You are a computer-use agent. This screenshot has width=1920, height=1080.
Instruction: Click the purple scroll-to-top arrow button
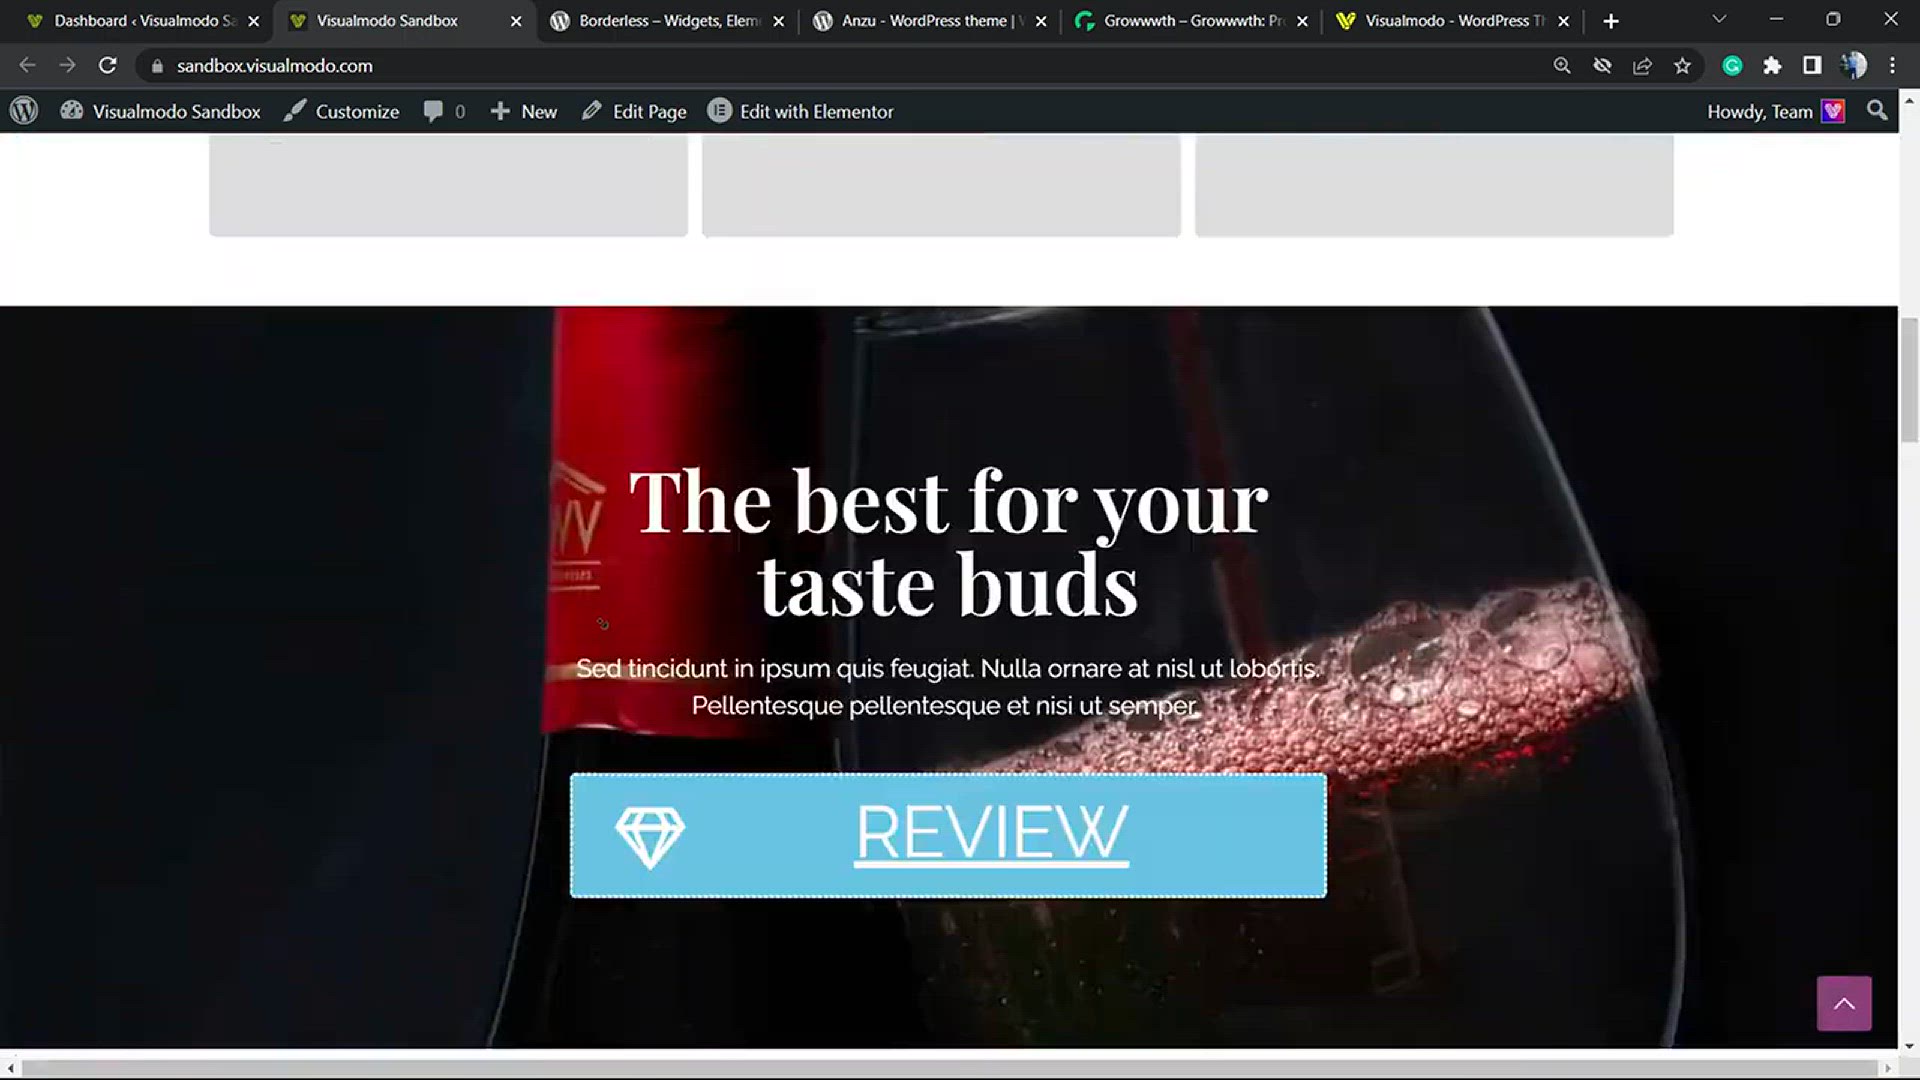click(x=1844, y=1003)
